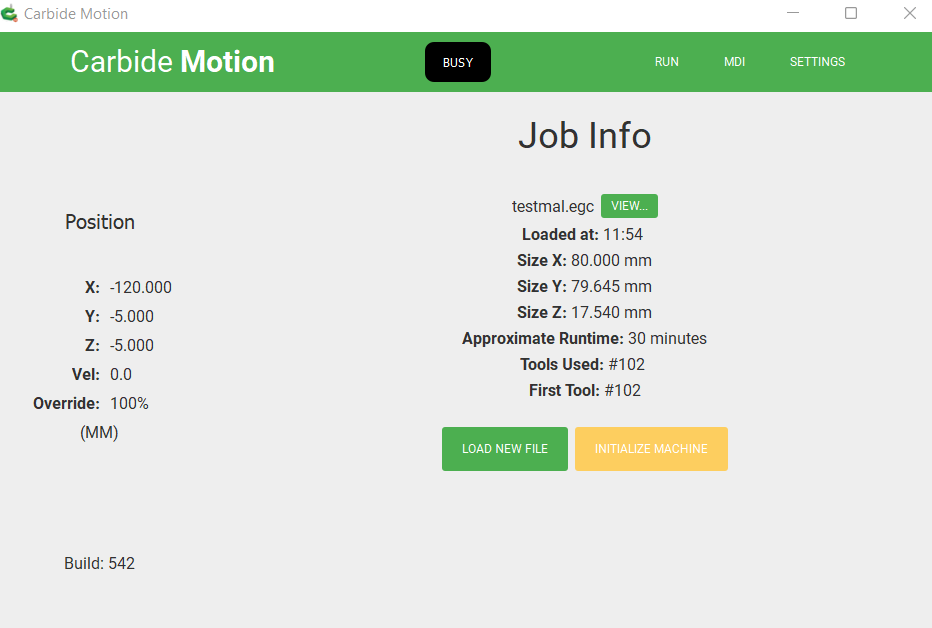Click the Carbide Motion logo text in header
The height and width of the screenshot is (628, 932).
[172, 62]
